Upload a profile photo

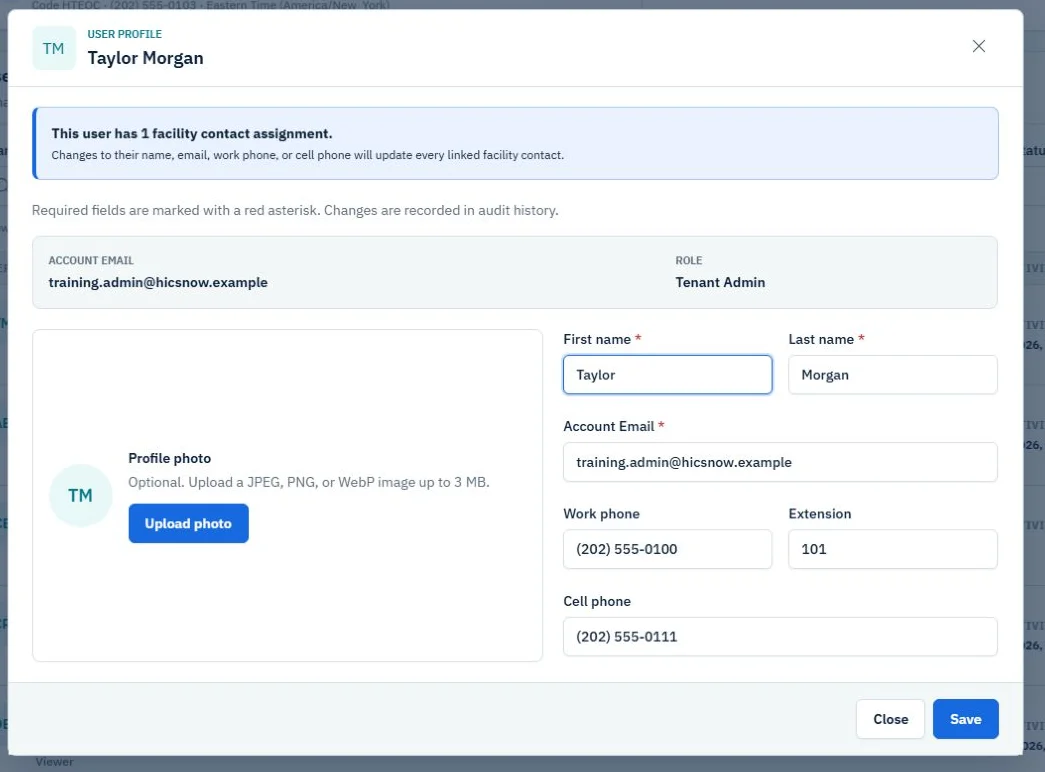pyautogui.click(x=189, y=523)
